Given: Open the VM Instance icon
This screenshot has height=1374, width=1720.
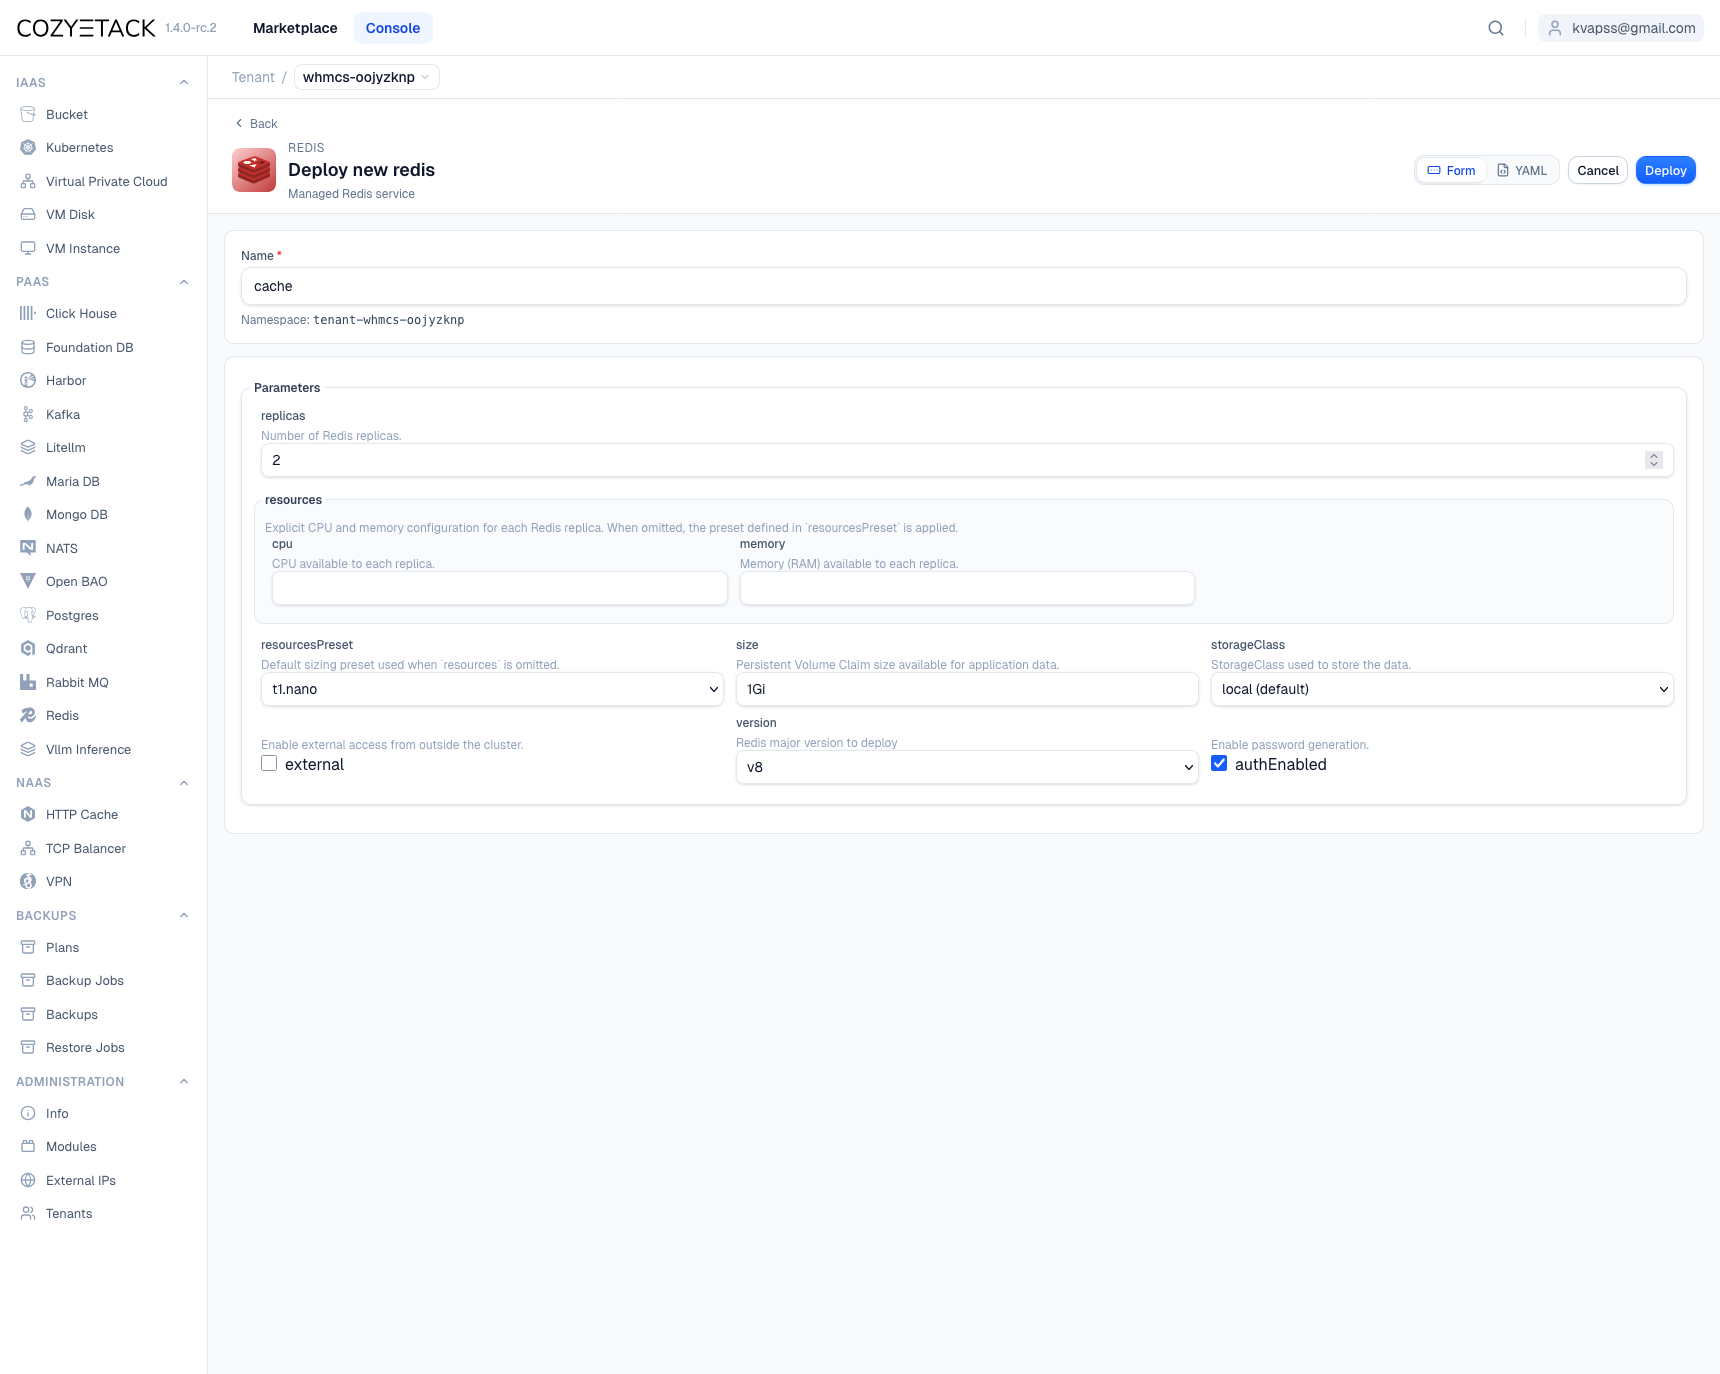Looking at the screenshot, I should [x=28, y=248].
